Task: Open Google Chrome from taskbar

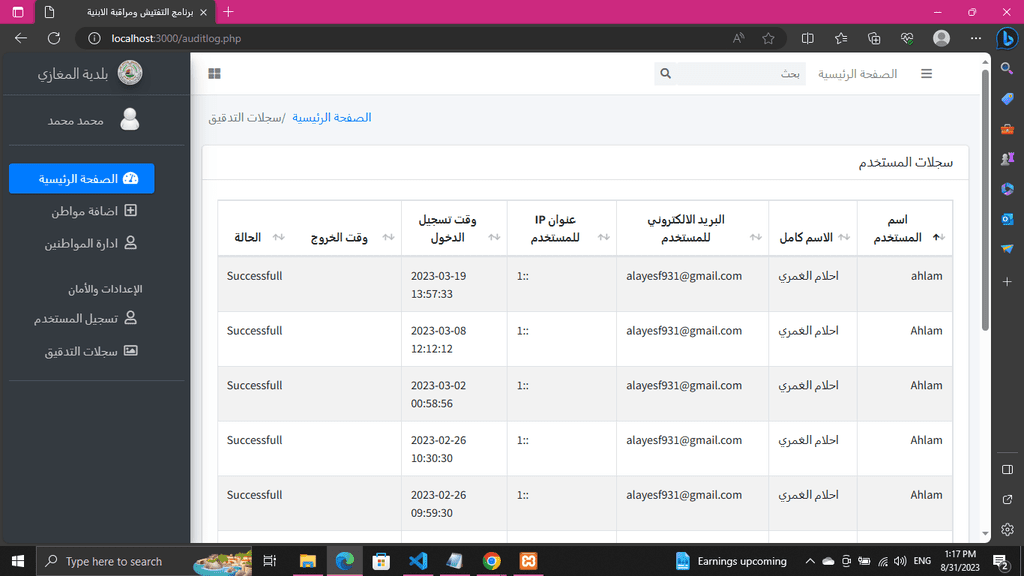Action: [x=492, y=561]
